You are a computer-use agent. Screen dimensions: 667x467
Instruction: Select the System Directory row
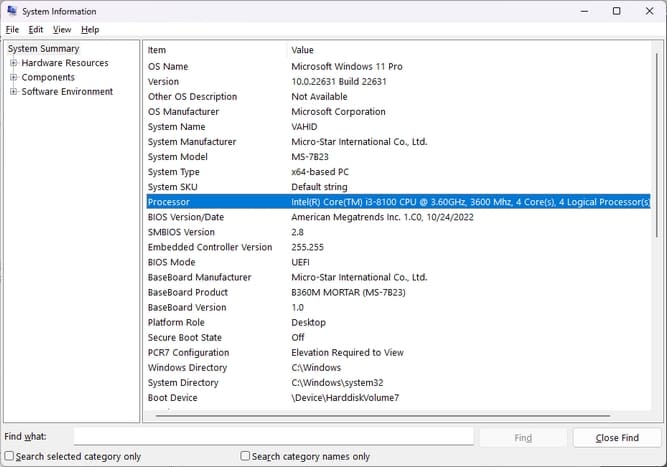click(x=398, y=383)
